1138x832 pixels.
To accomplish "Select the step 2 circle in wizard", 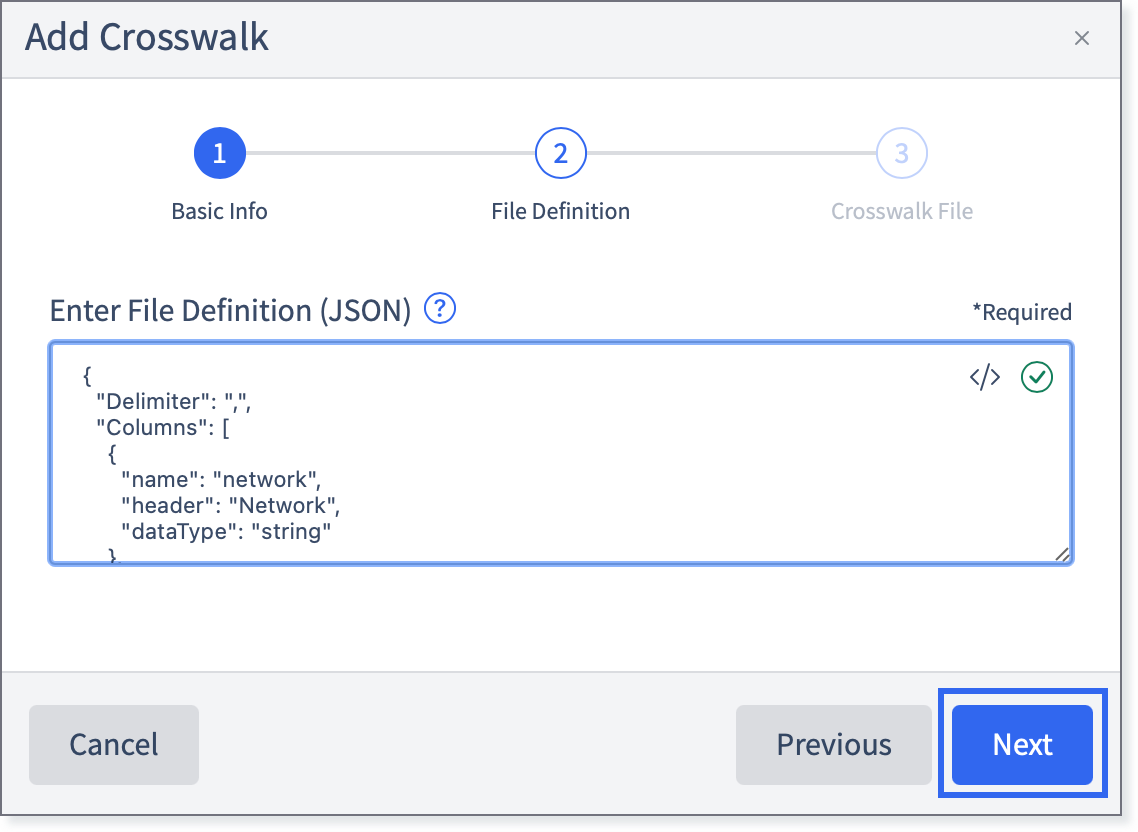I will pos(560,153).
